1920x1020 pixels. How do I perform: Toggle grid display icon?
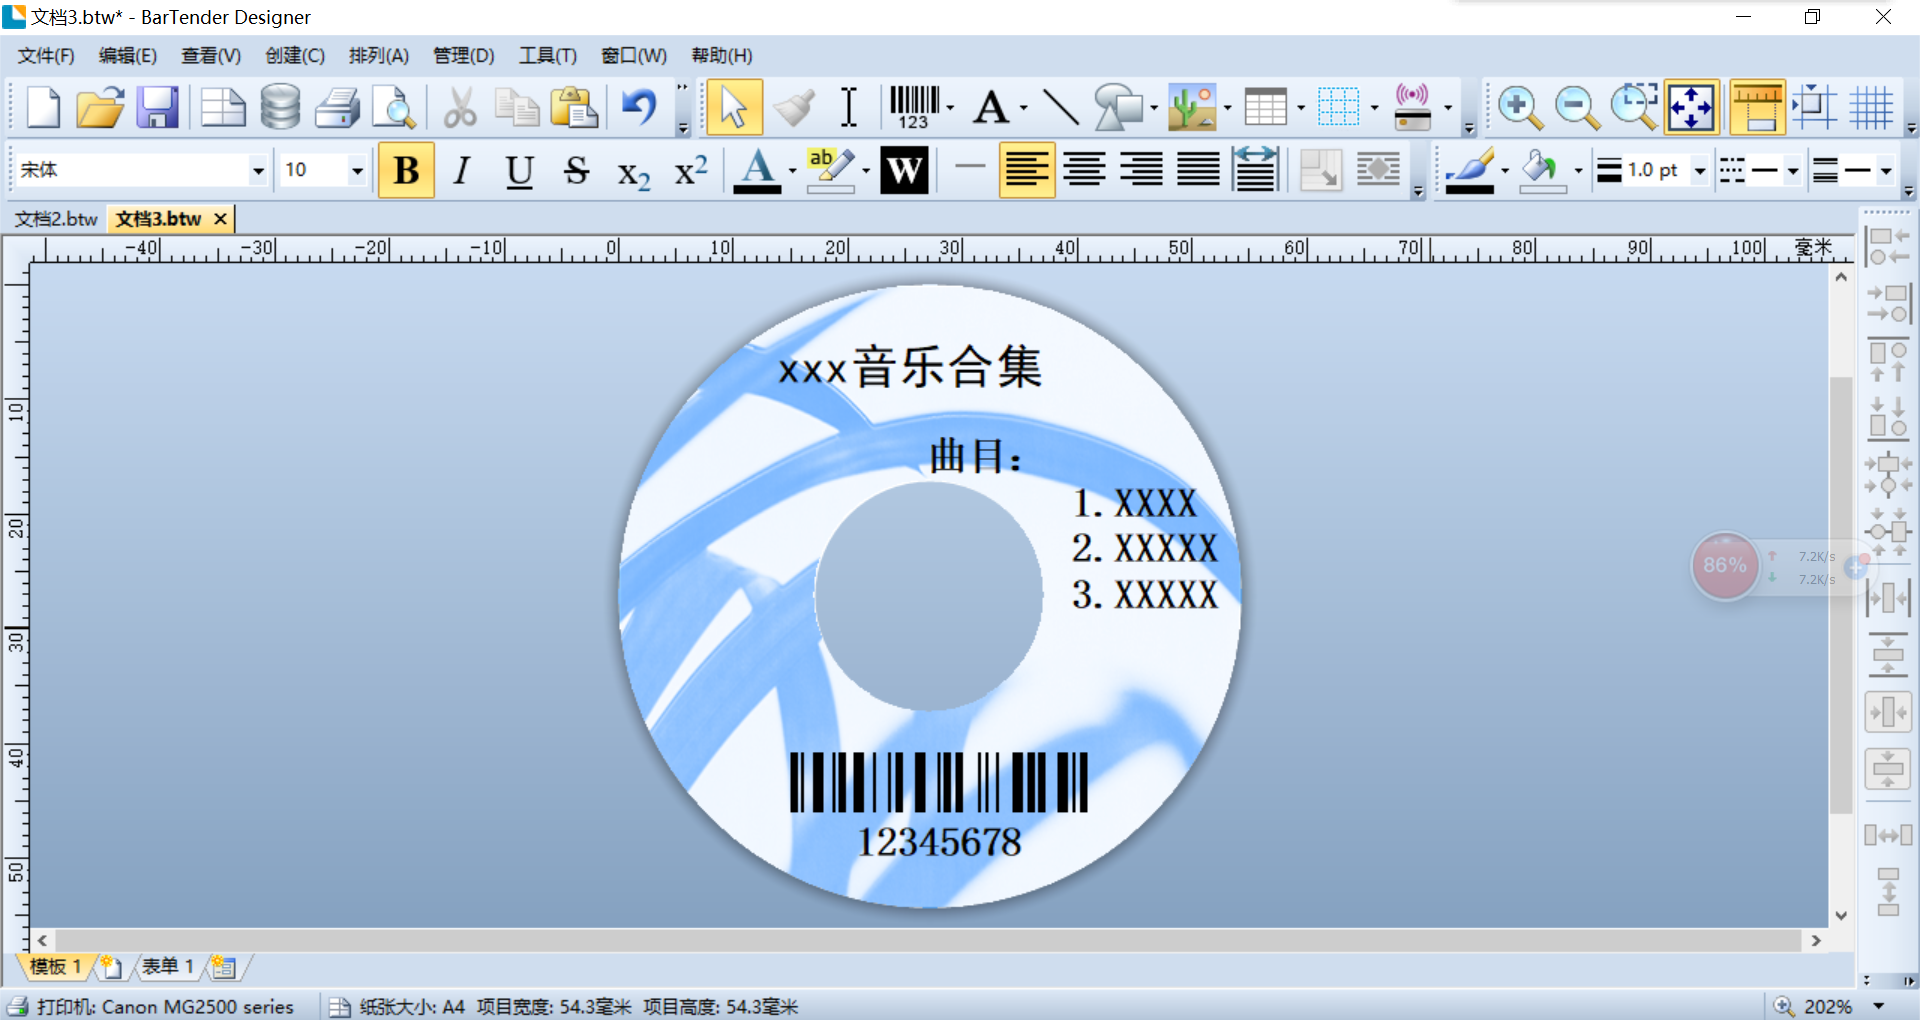[1871, 107]
